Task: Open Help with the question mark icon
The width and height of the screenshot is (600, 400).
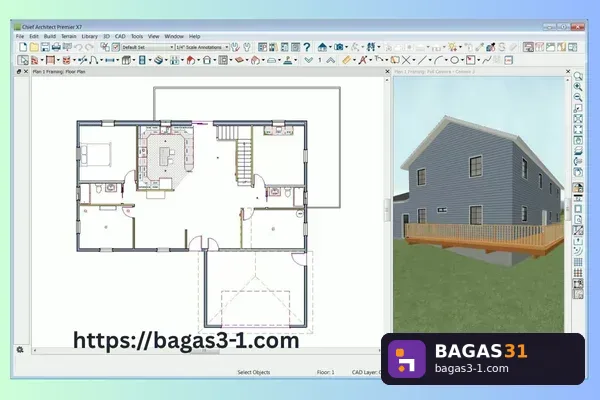Action: pos(307,47)
